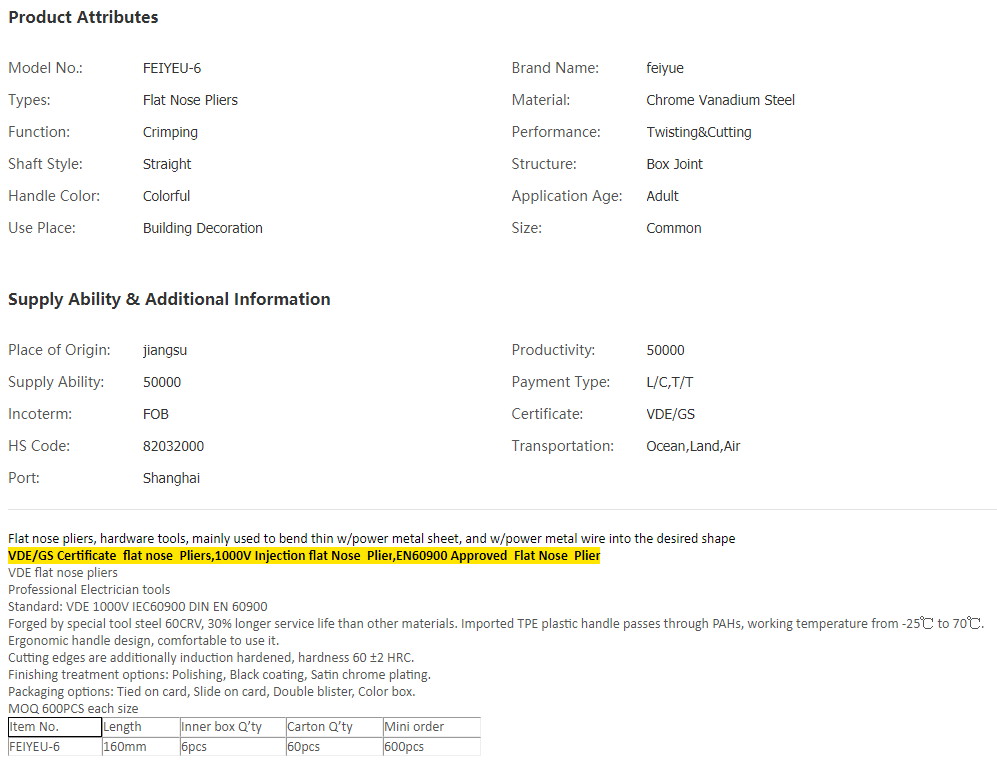The height and width of the screenshot is (769, 997).
Task: Select the jiangsu place of origin value
Action: [x=165, y=350]
